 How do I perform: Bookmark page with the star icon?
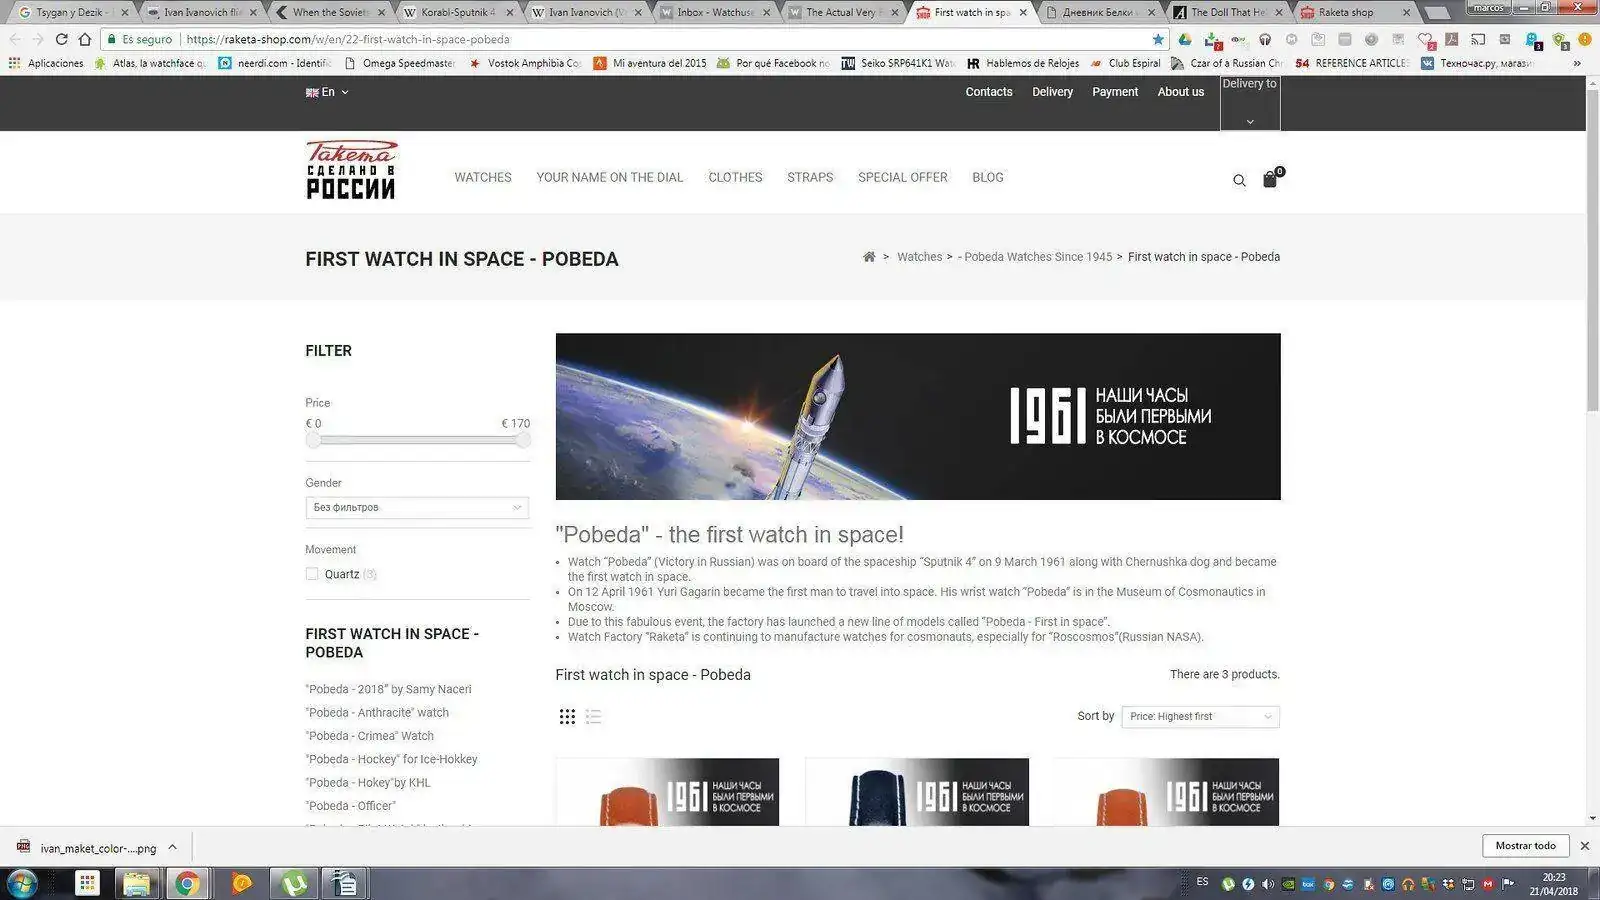tap(1158, 40)
